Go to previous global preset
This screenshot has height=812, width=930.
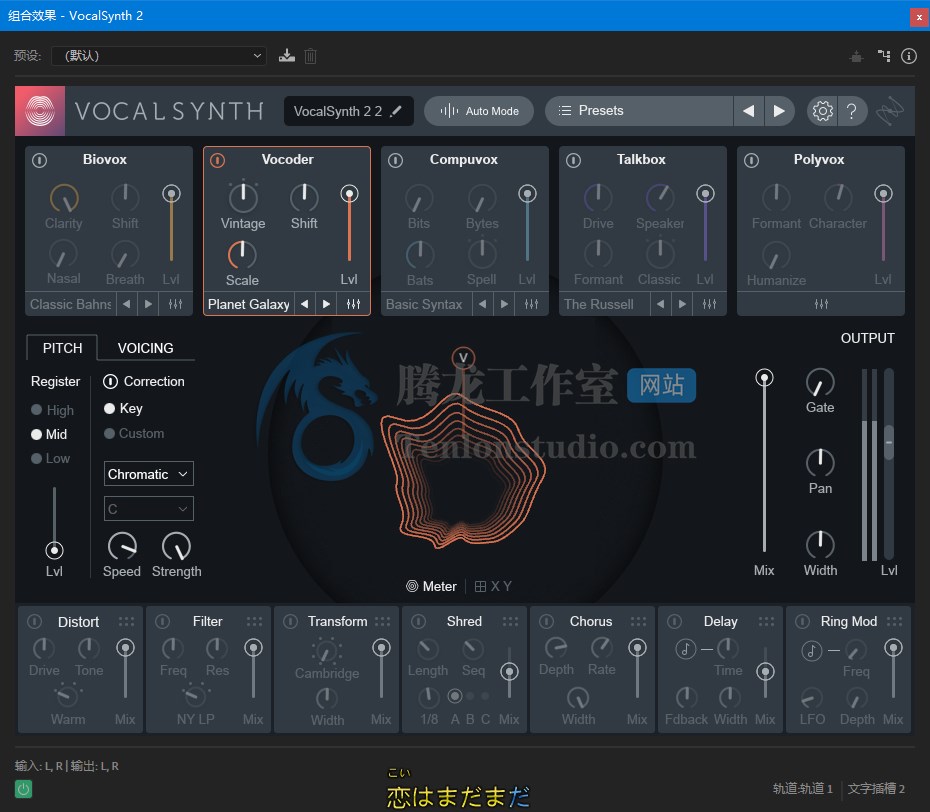[x=749, y=111]
